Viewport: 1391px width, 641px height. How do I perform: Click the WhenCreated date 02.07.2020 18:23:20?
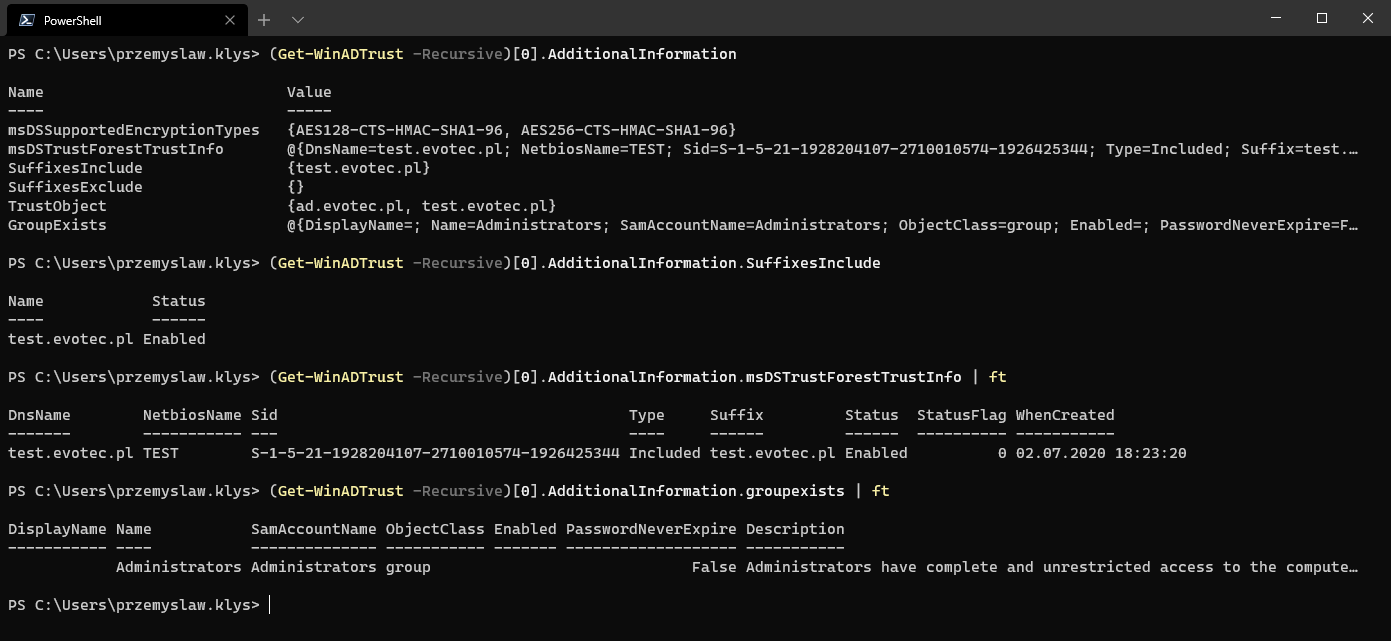click(1101, 453)
